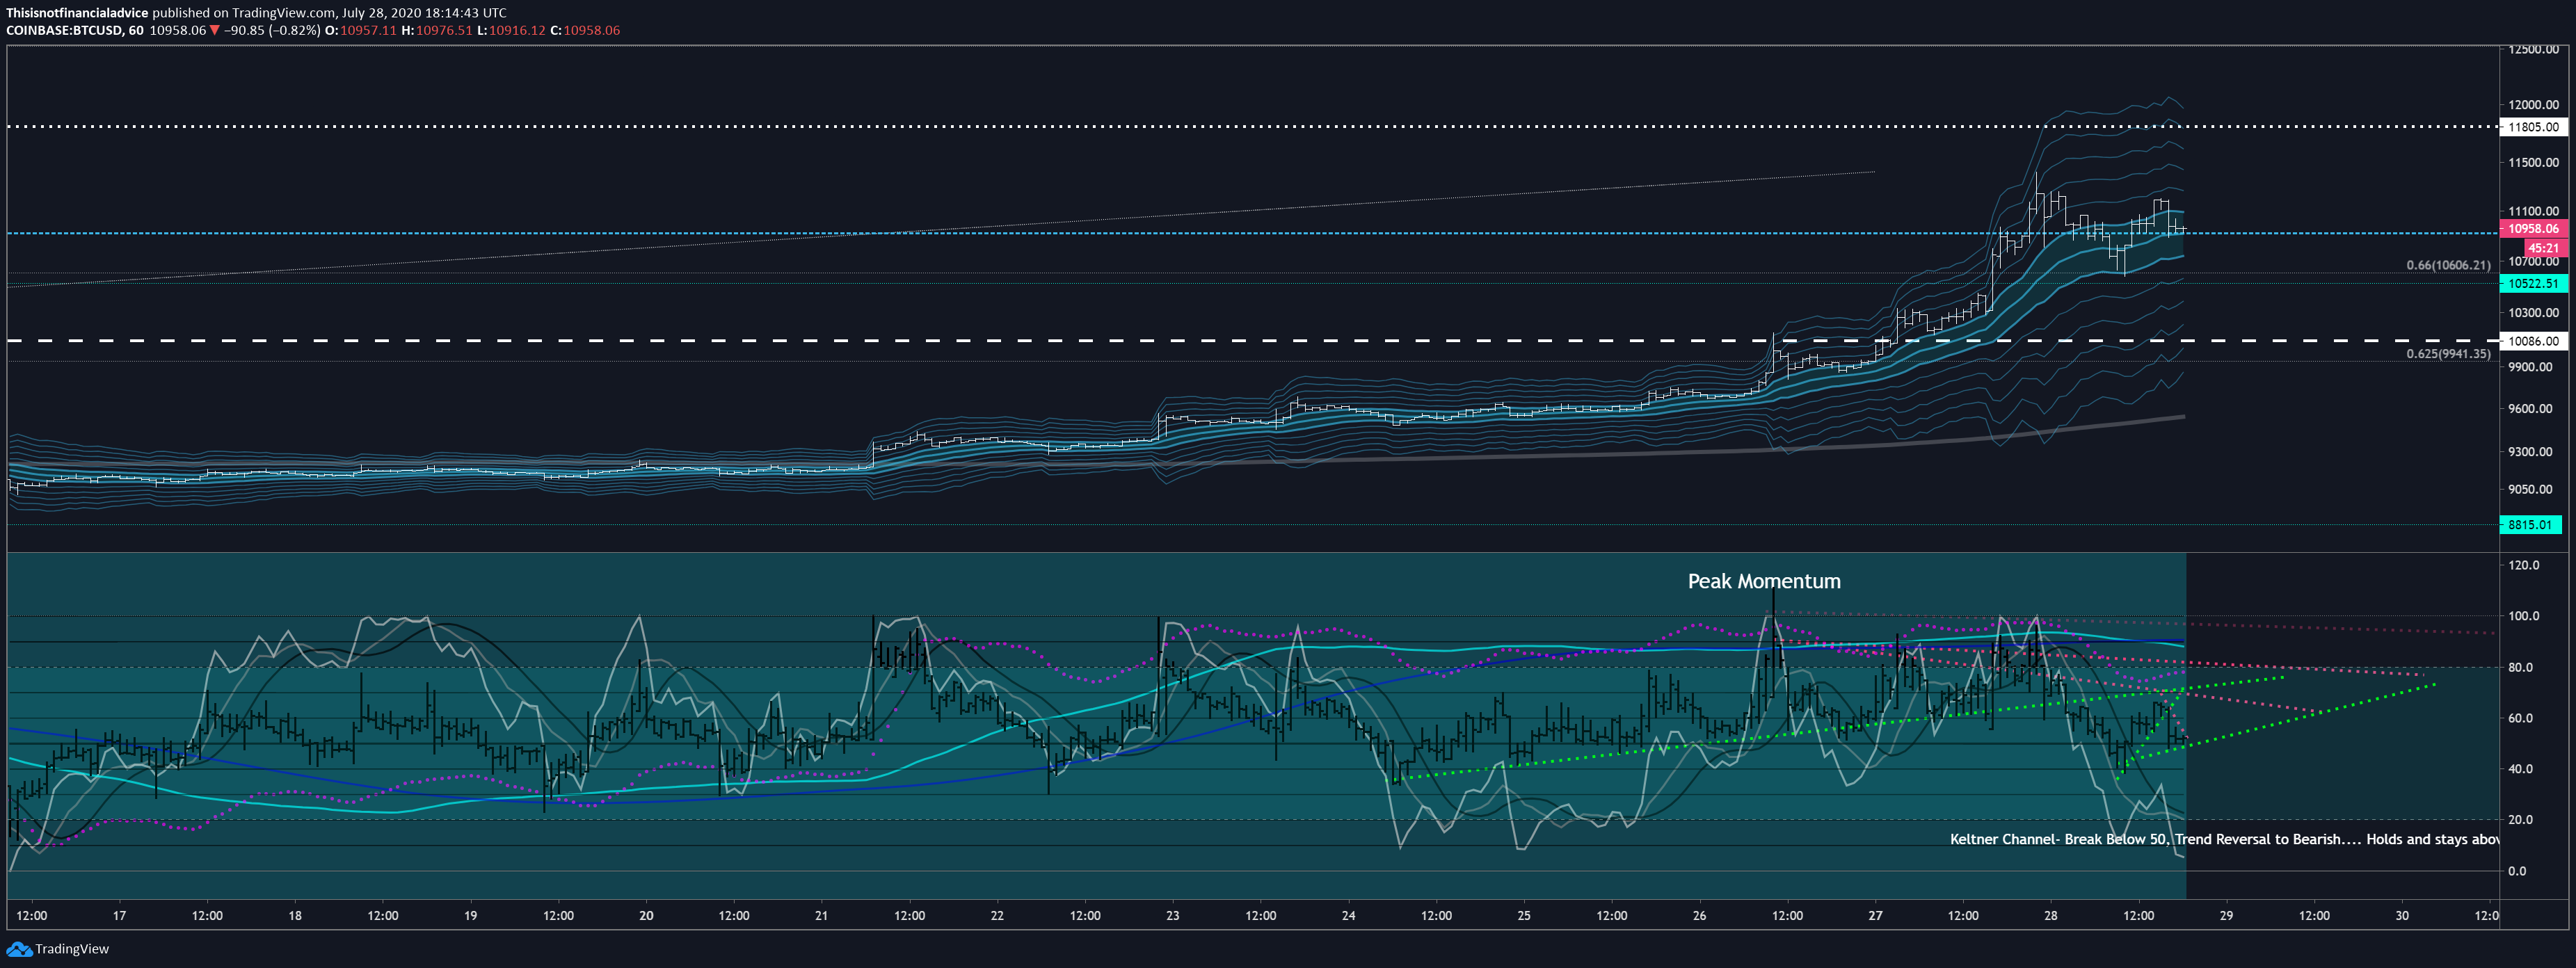2576x968 pixels.
Task: Click the 11805.00 price line label
Action: point(2533,127)
